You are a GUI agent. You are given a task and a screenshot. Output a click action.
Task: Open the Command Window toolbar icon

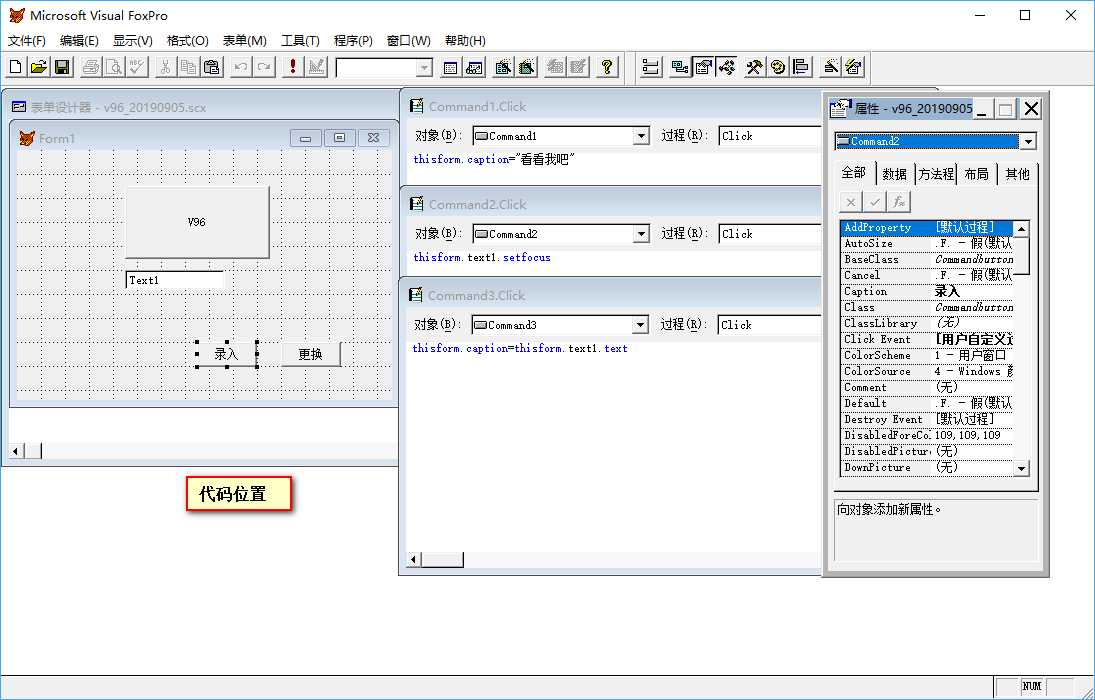click(450, 67)
